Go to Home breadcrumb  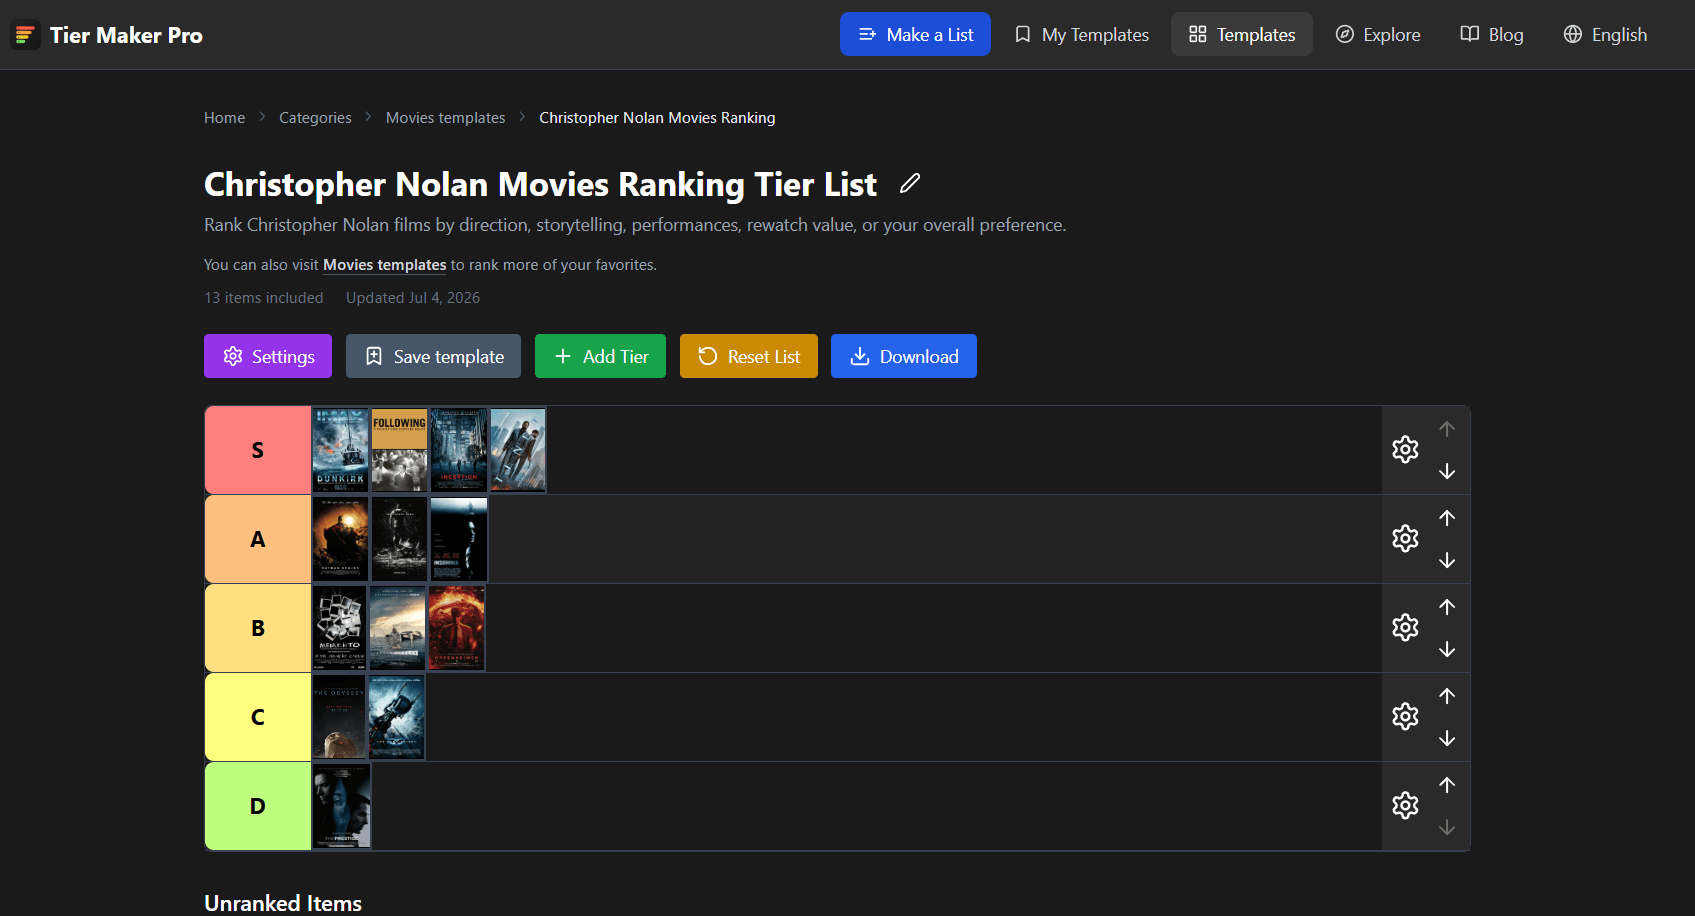click(x=224, y=117)
